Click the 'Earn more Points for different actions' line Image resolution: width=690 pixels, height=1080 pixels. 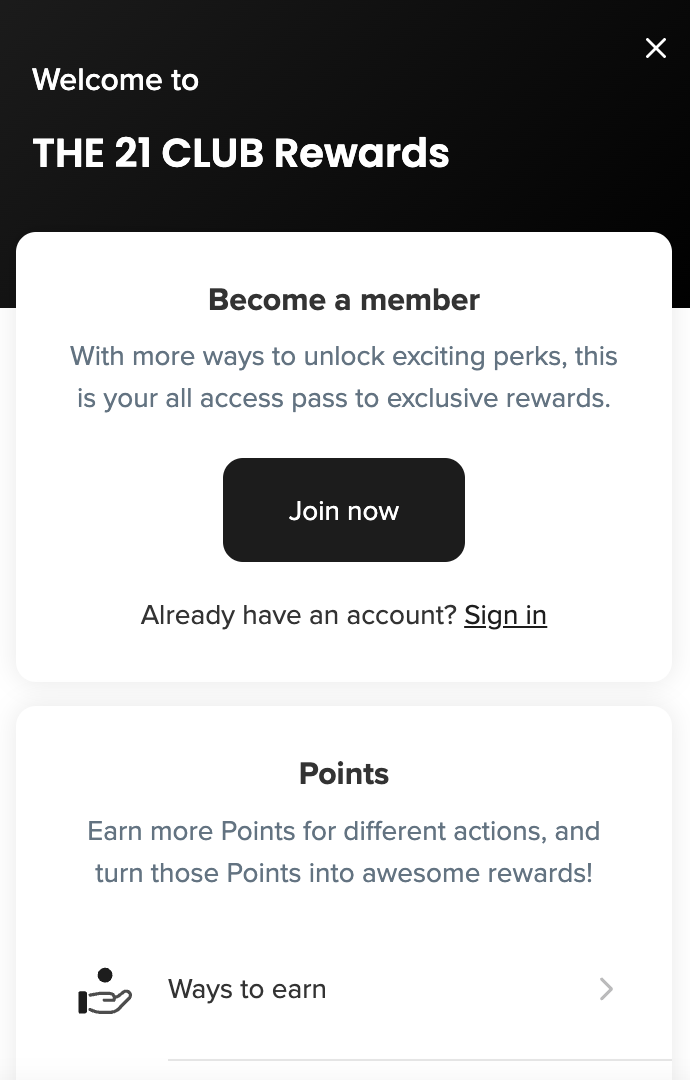pyautogui.click(x=344, y=831)
